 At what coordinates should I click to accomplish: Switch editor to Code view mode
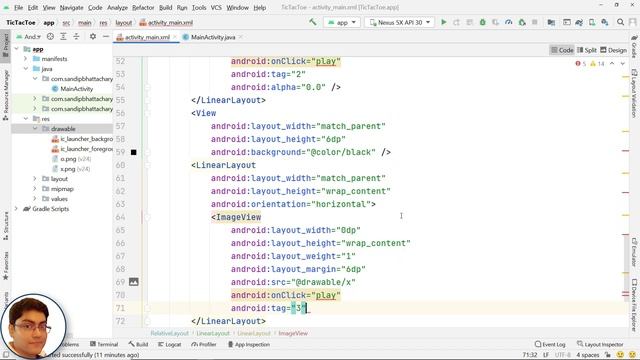pyautogui.click(x=562, y=50)
